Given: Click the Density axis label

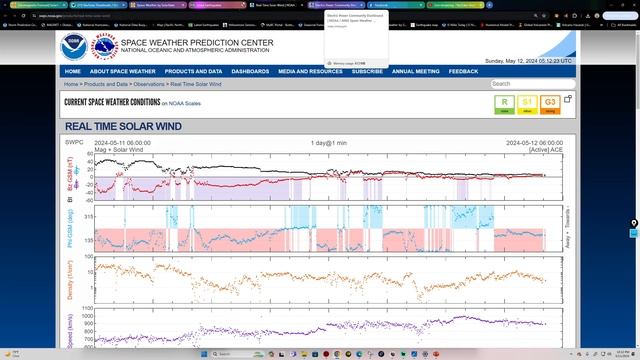Looking at the screenshot, I should [70, 280].
